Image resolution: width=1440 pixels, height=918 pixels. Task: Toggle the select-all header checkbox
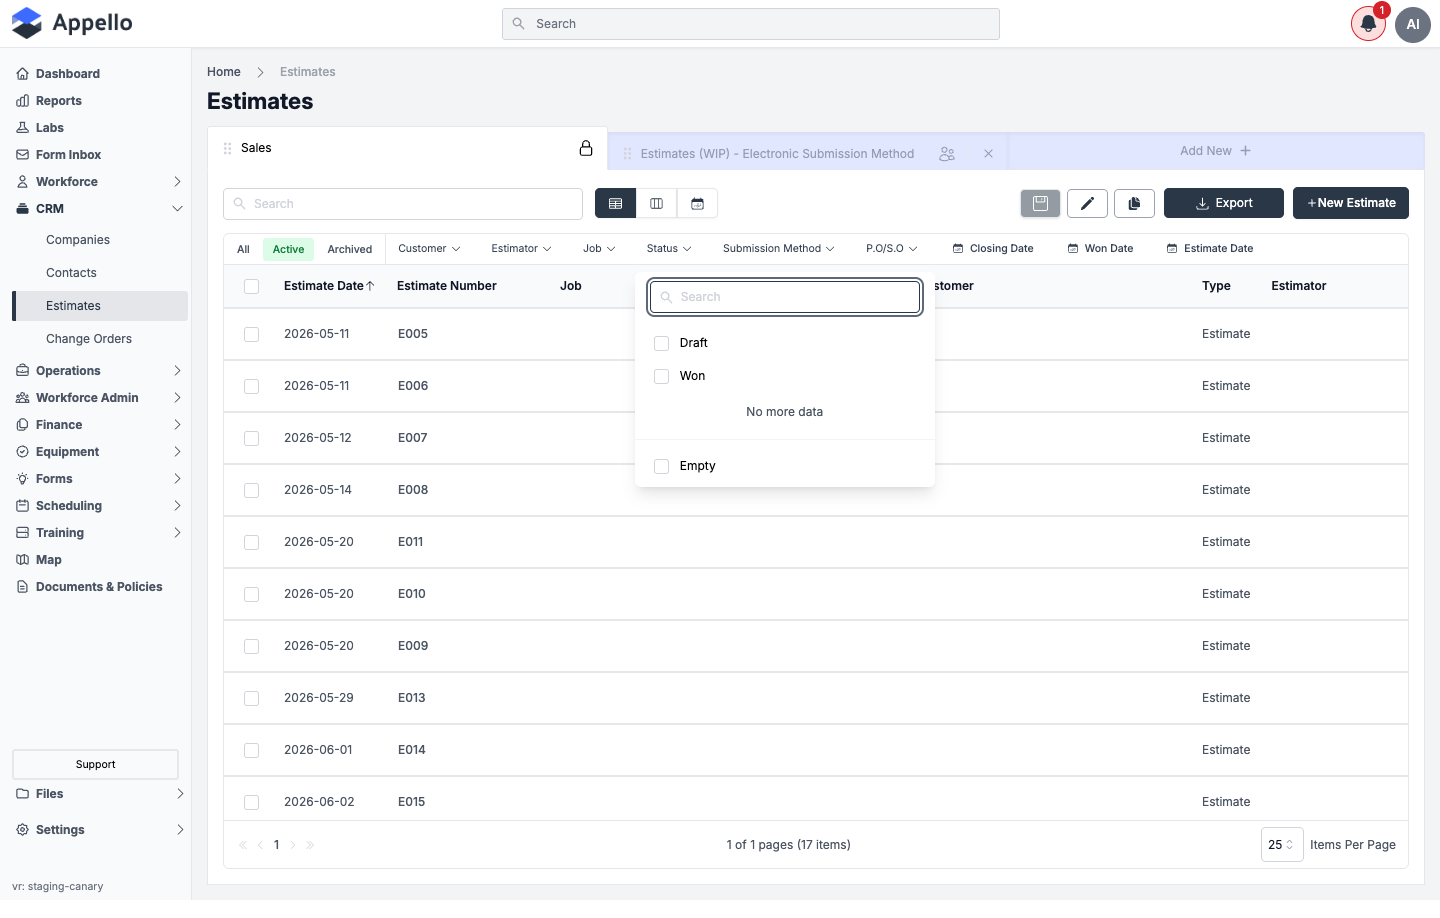click(251, 286)
